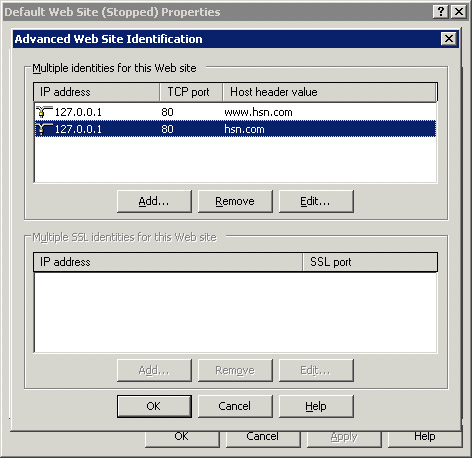Click the Host header value column header
472x458 pixels.
[x=330, y=92]
